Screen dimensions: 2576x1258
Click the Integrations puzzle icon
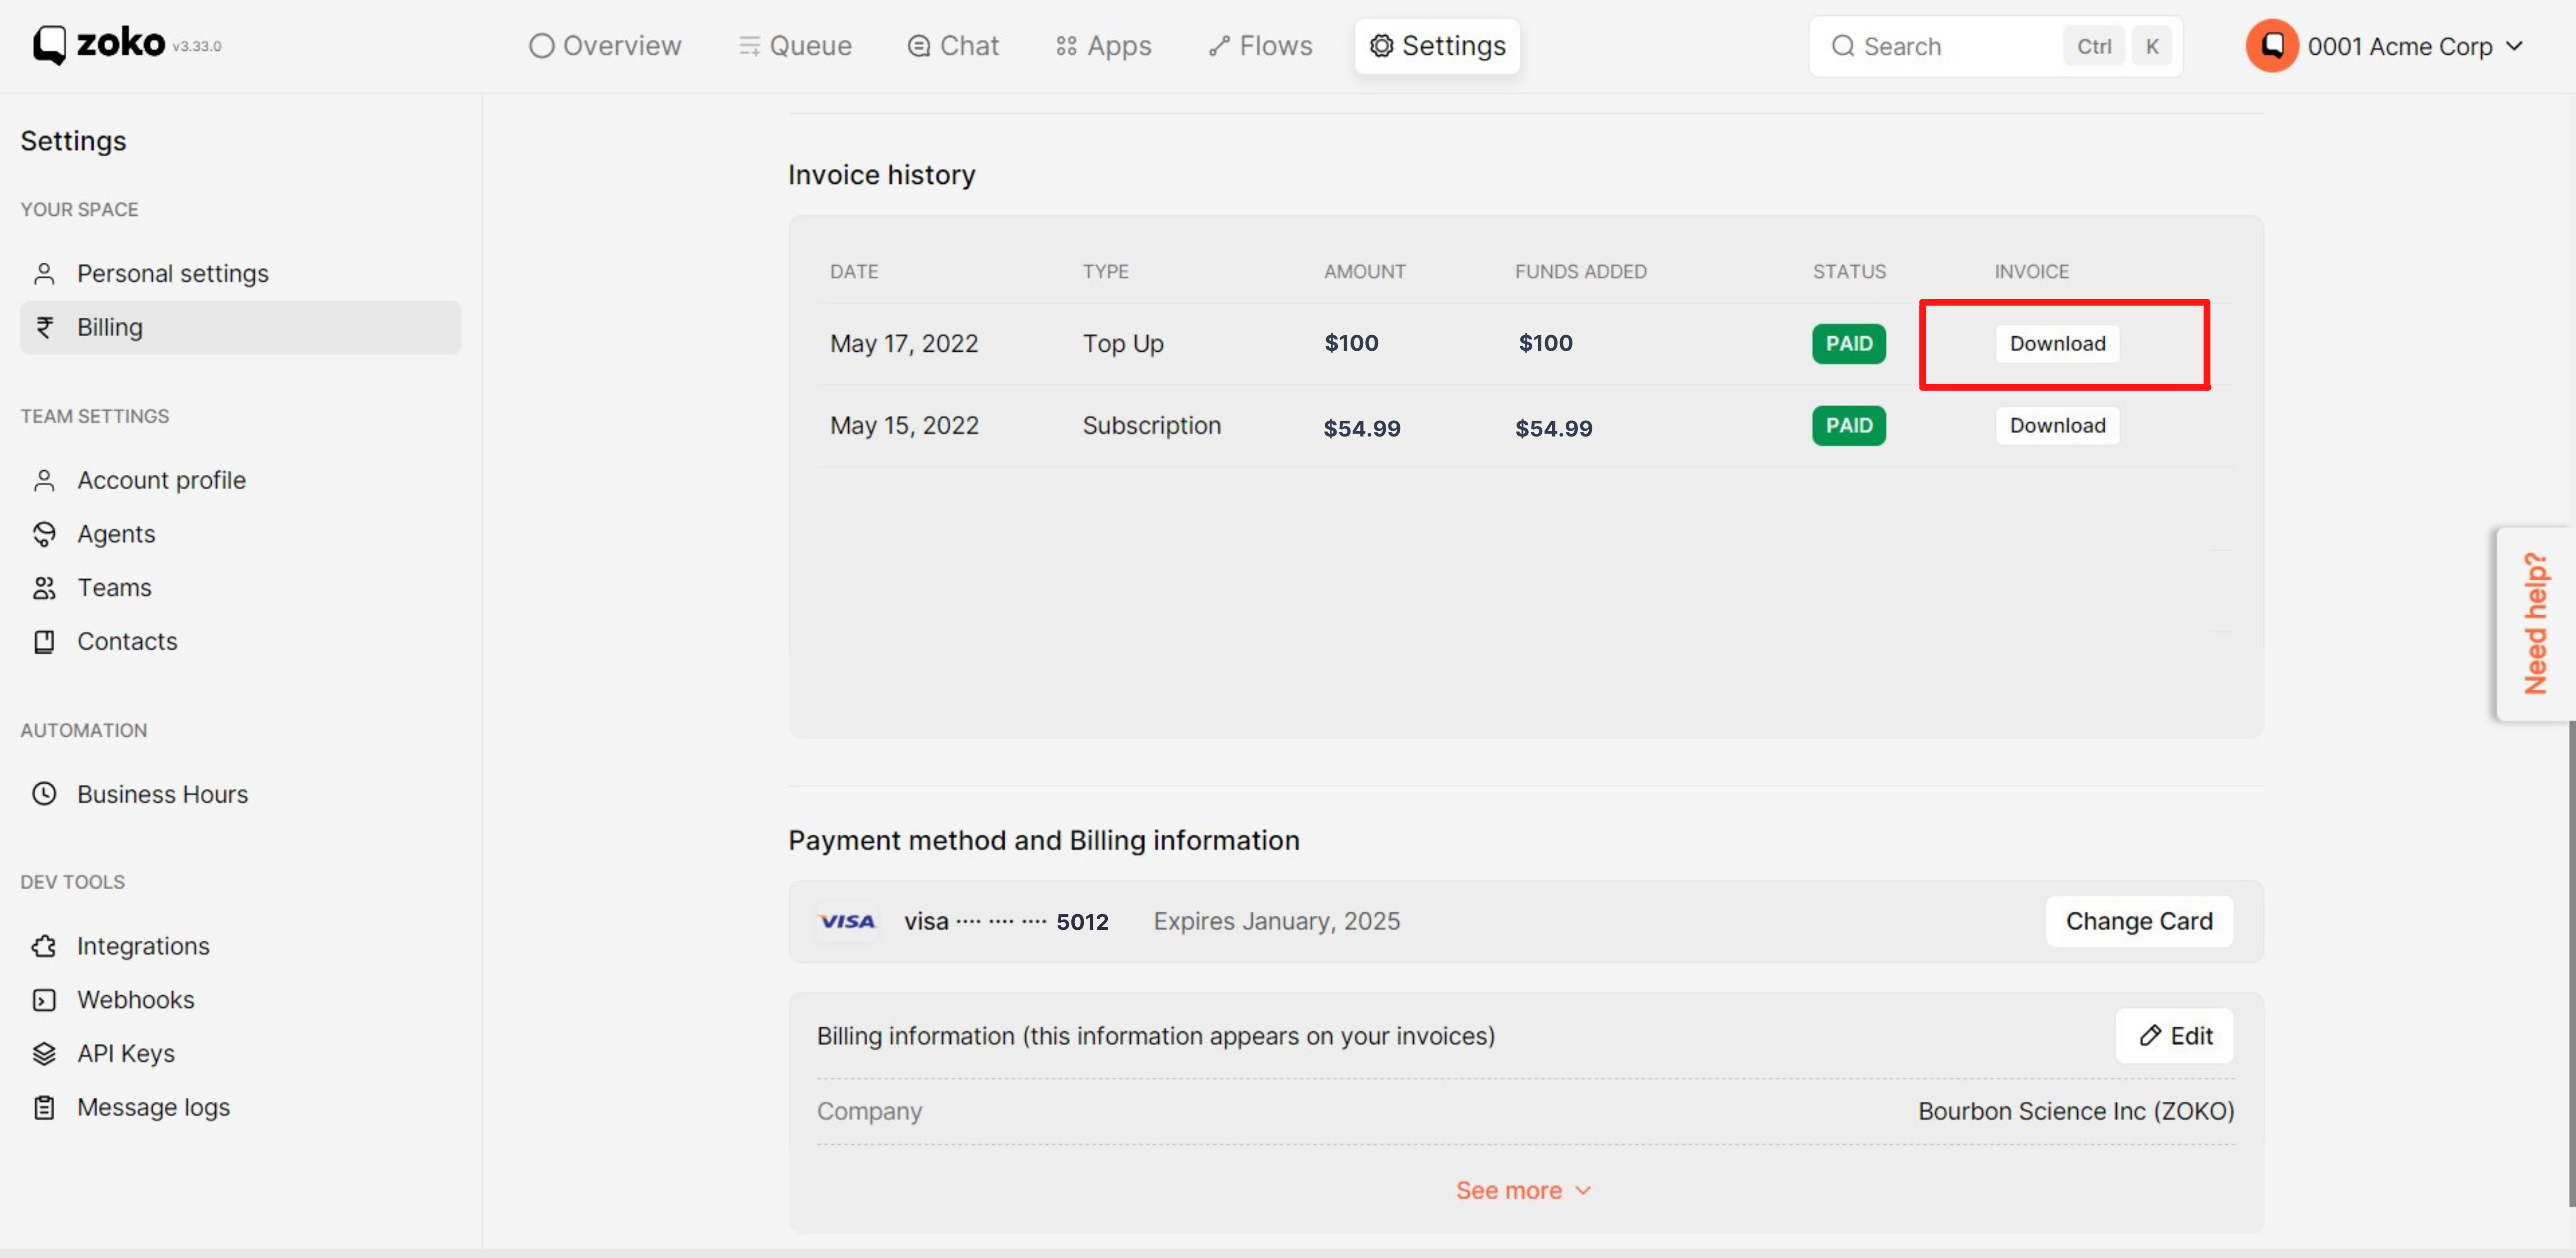(x=44, y=946)
